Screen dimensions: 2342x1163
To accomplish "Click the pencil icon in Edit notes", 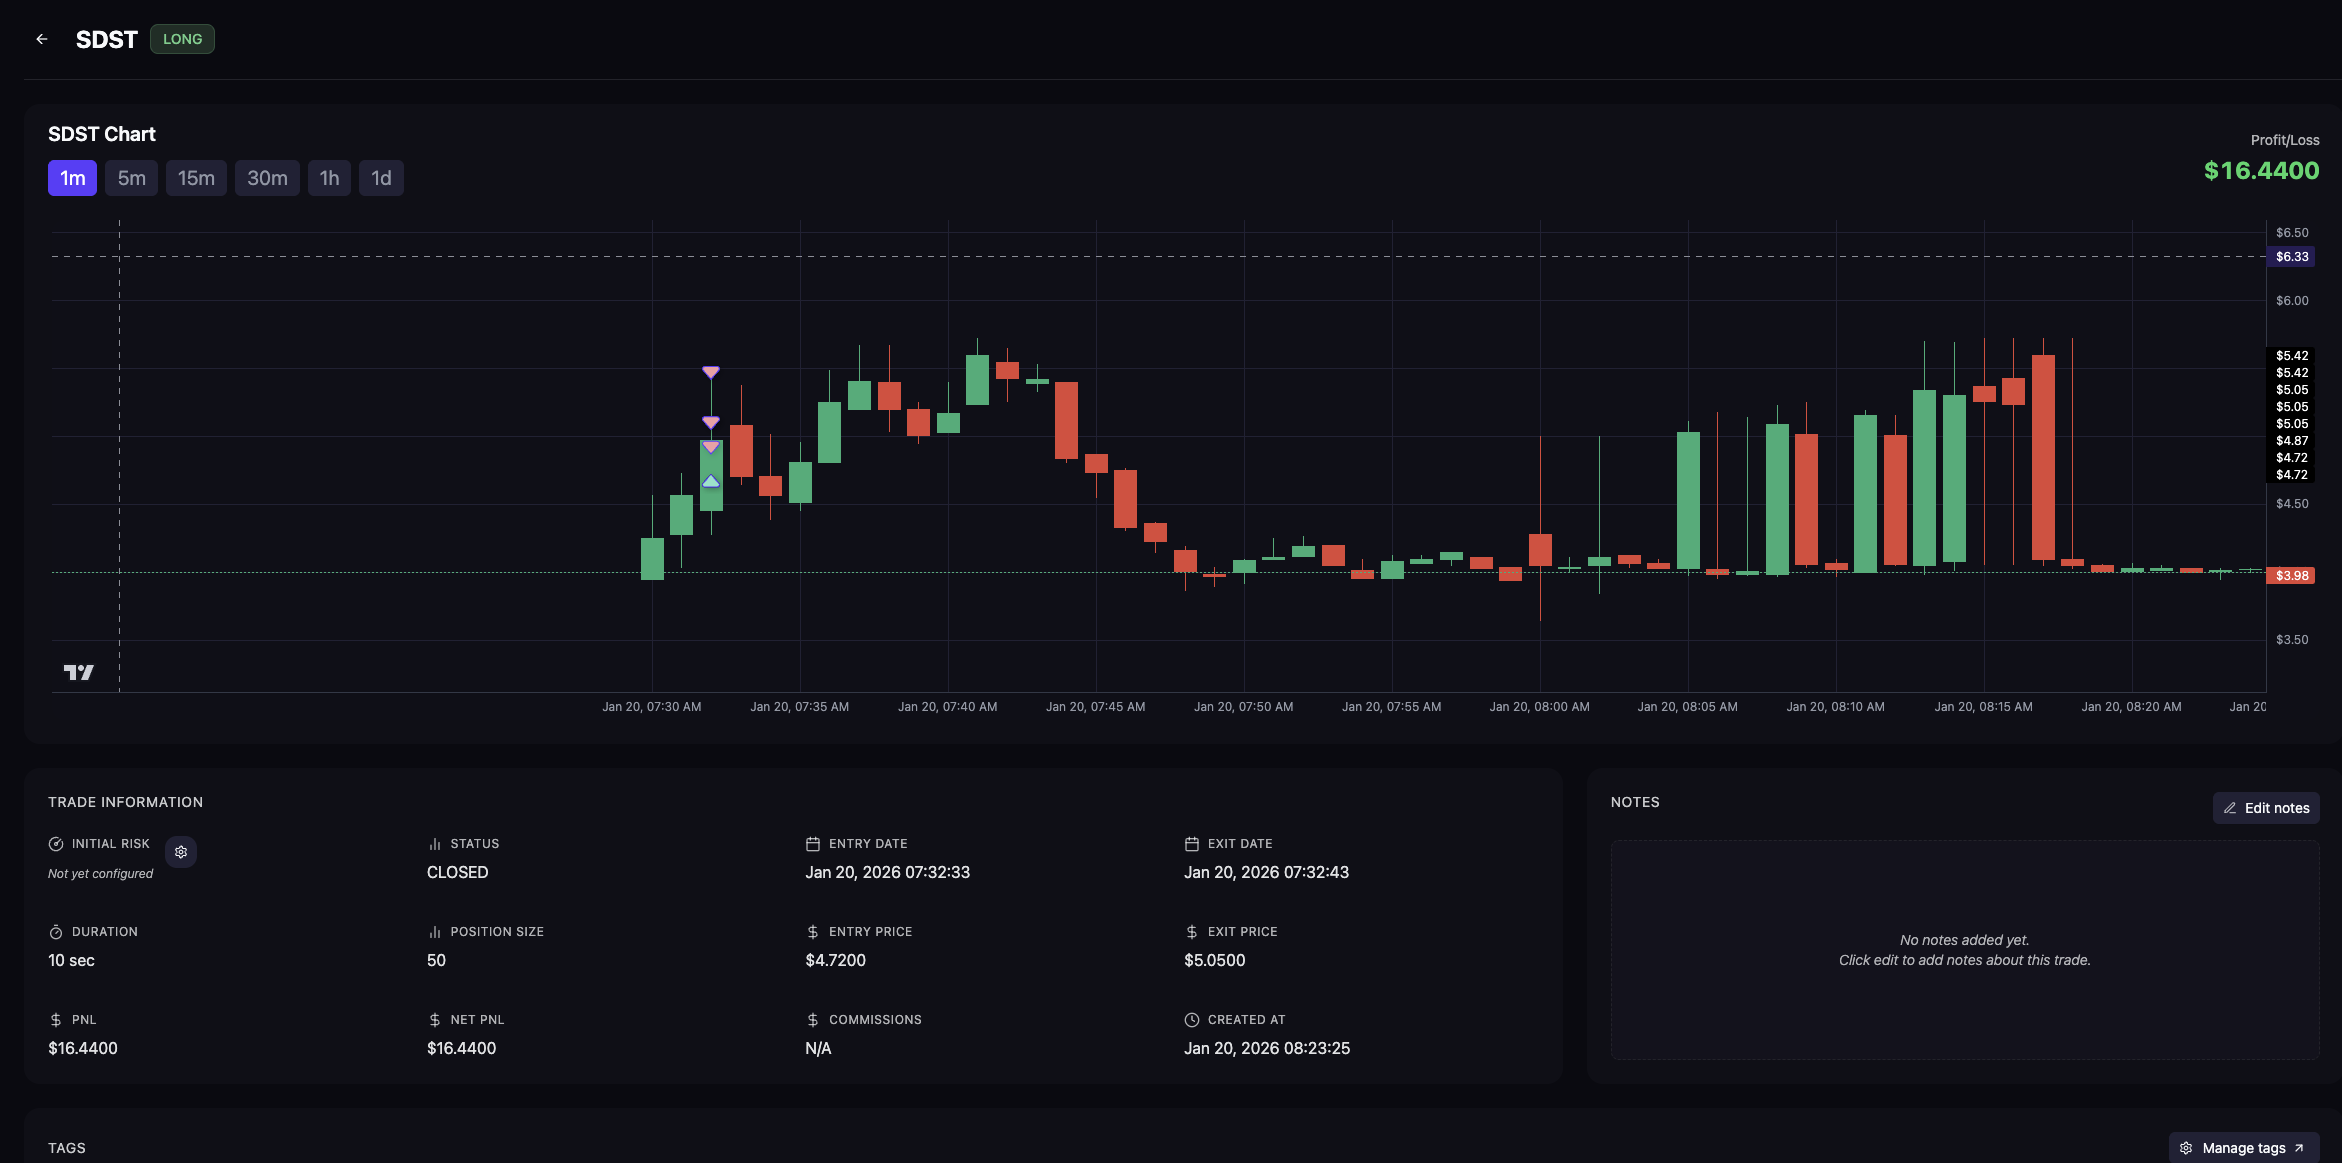I will pos(2230,808).
